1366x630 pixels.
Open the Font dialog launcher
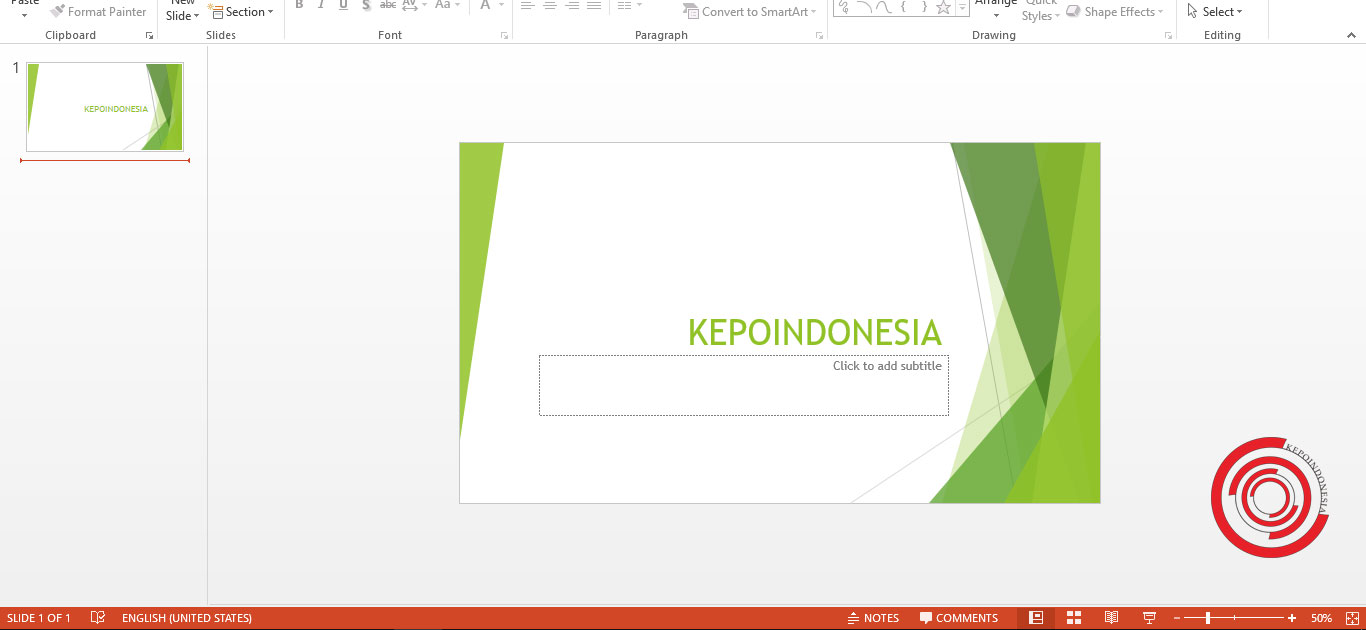click(504, 36)
